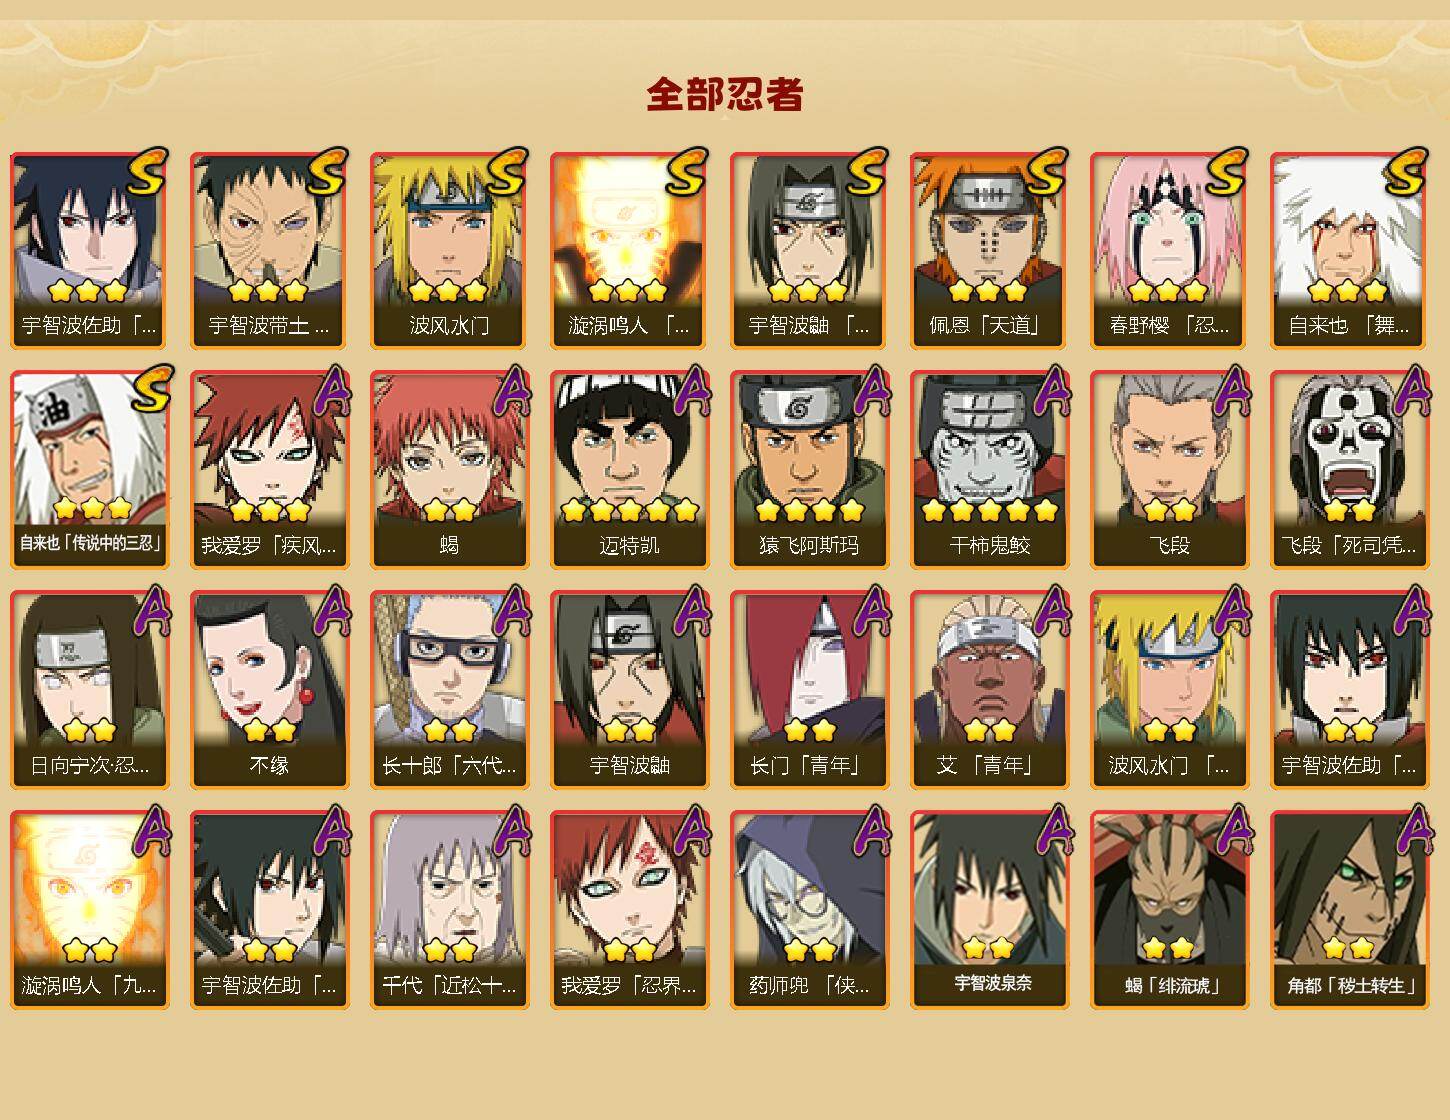This screenshot has height=1120, width=1450.
Task: Select the 蝎「绯流琥」 ninja card
Action: tap(1169, 910)
